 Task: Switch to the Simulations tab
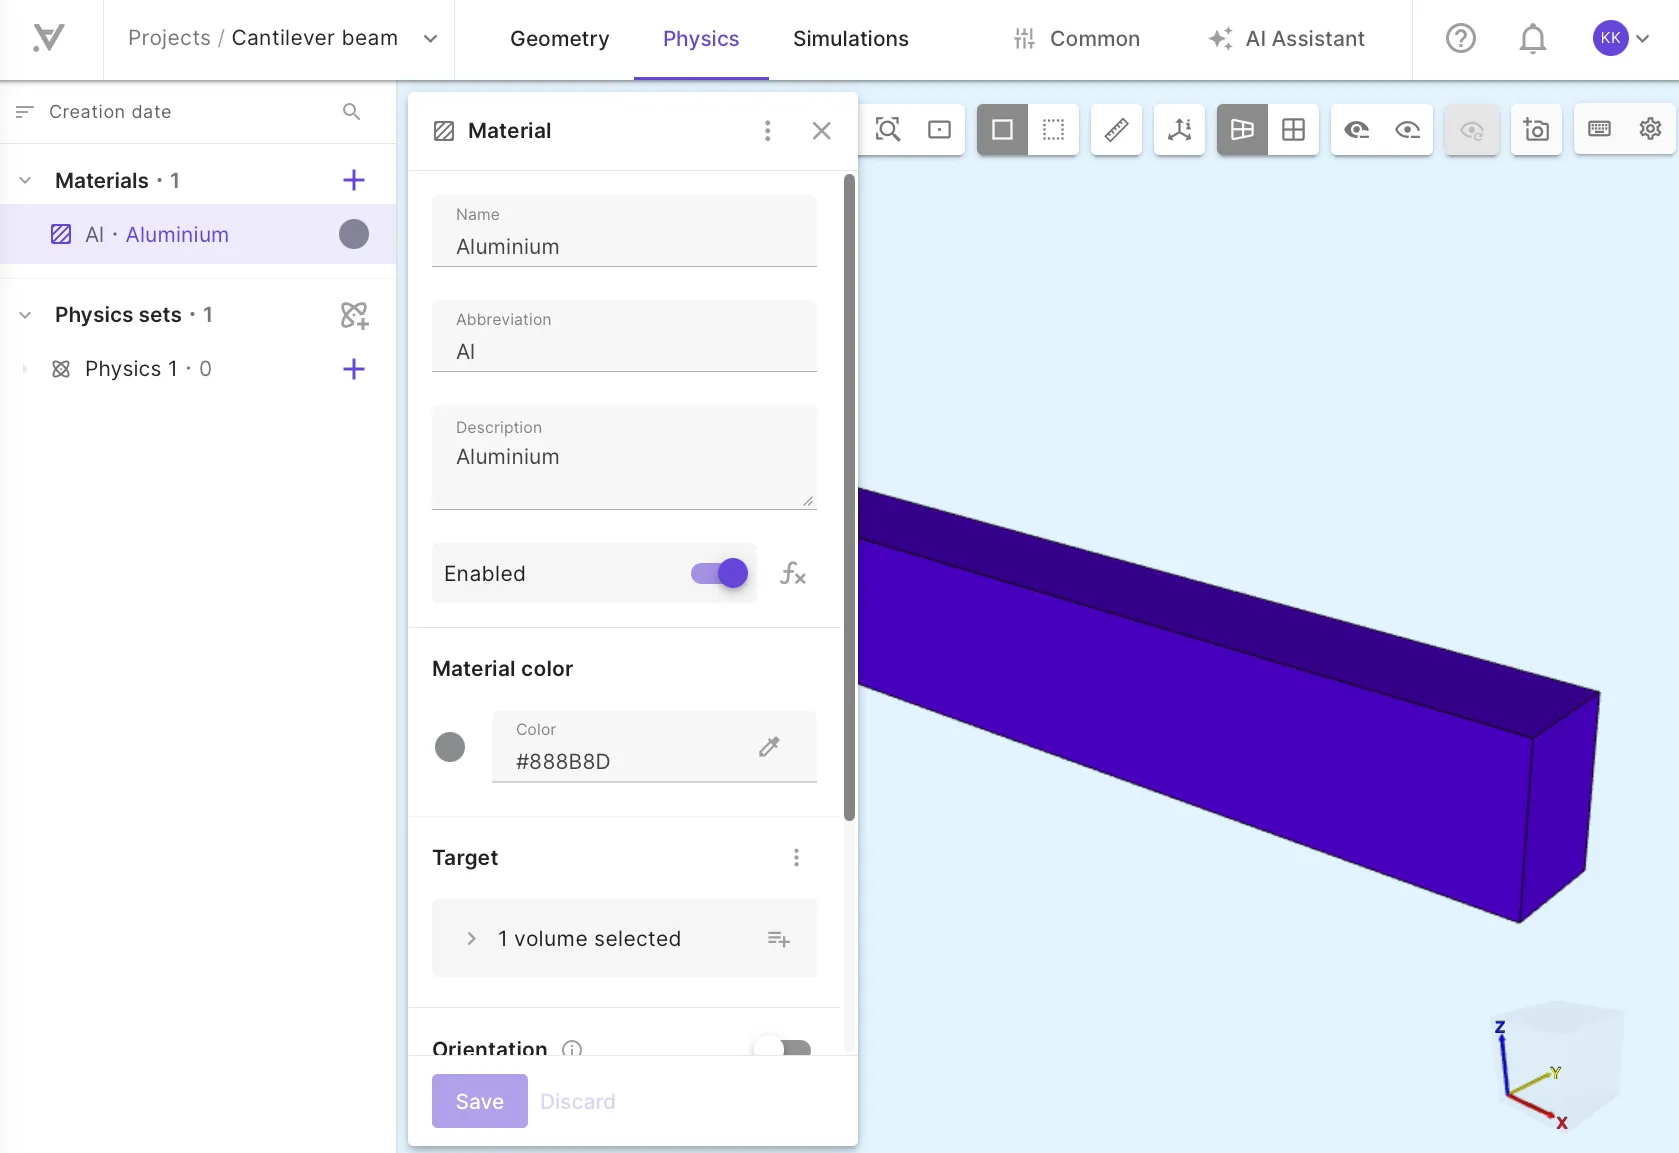click(851, 39)
